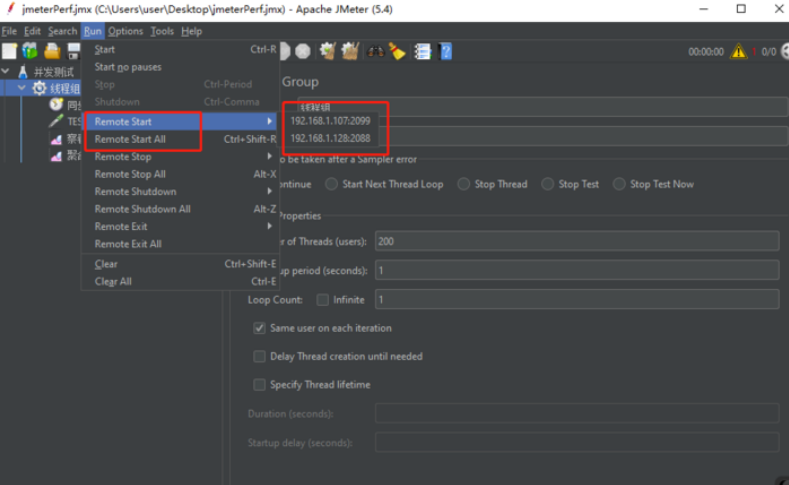789x485 pixels.
Task: Choose Remote Exit All menu item
Action: click(181, 244)
